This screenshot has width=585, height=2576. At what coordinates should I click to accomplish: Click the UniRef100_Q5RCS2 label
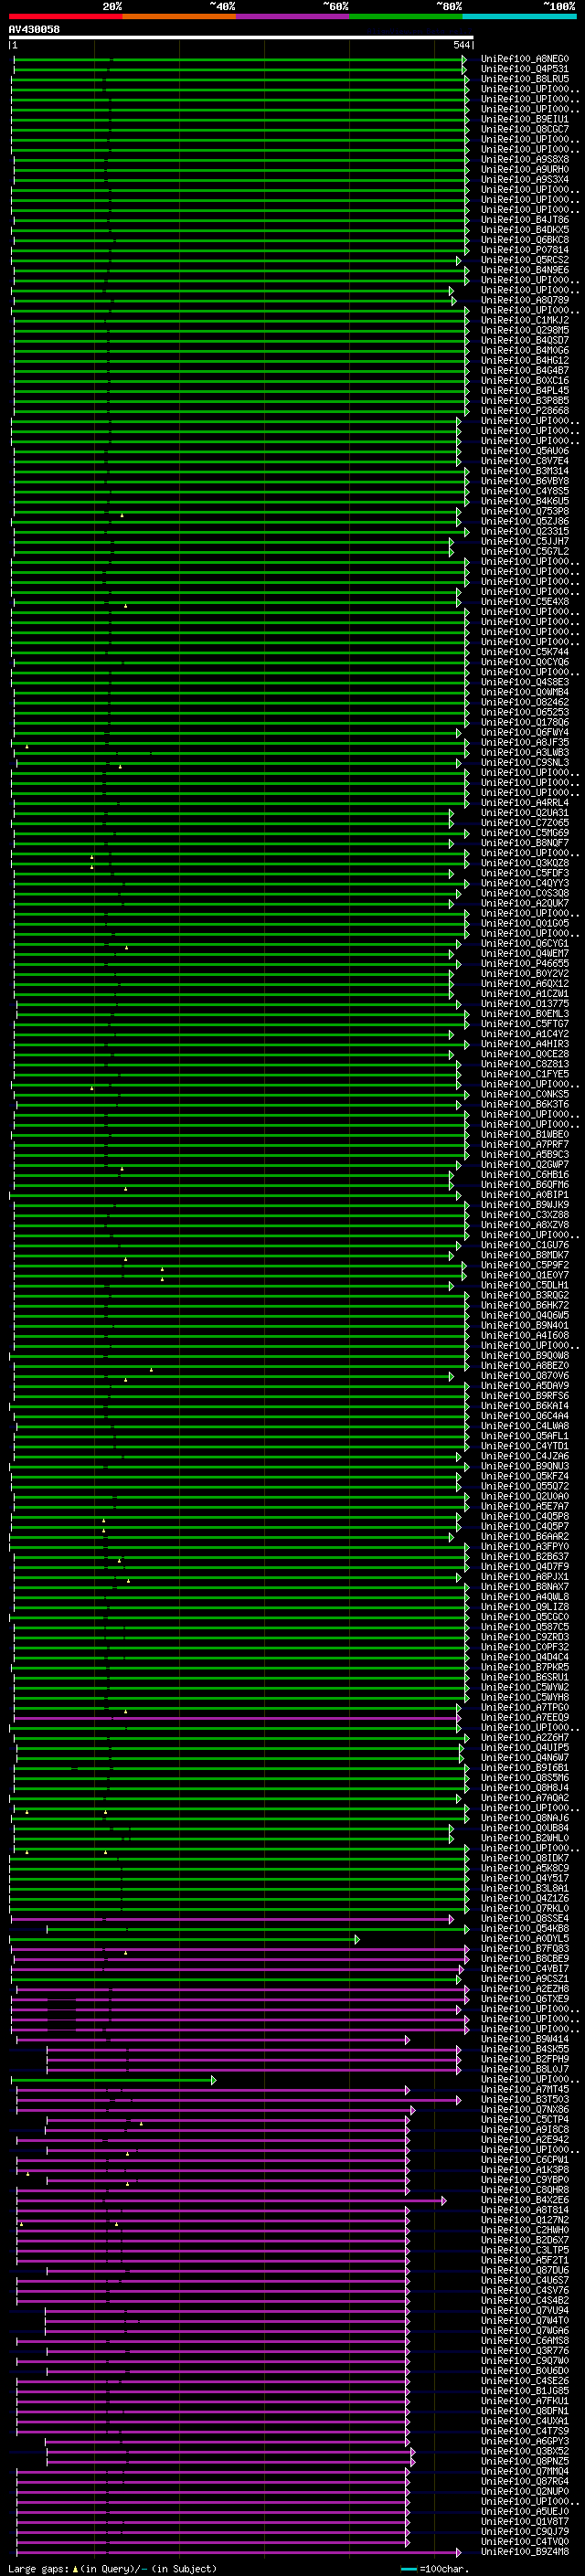tap(525, 260)
